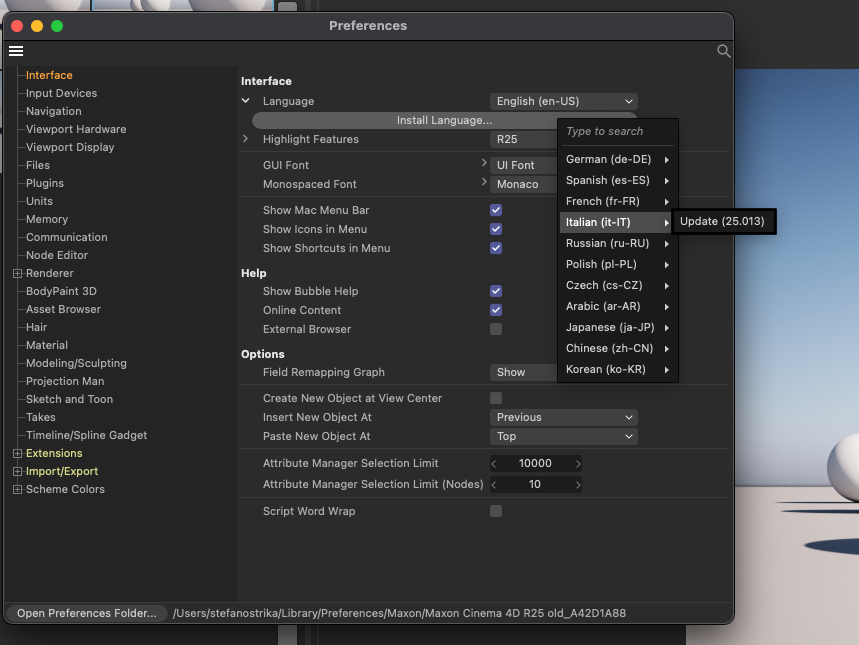
Task: Enable Script Word Wrap checkbox
Action: point(496,511)
